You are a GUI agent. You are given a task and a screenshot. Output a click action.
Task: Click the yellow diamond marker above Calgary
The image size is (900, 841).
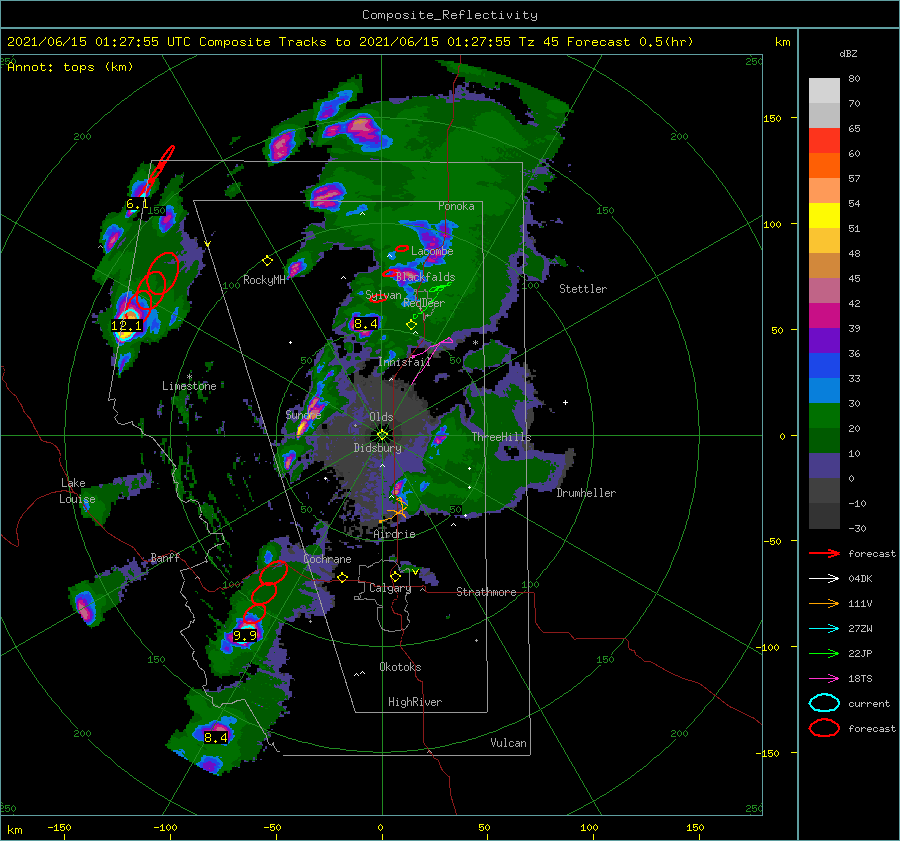pyautogui.click(x=395, y=576)
